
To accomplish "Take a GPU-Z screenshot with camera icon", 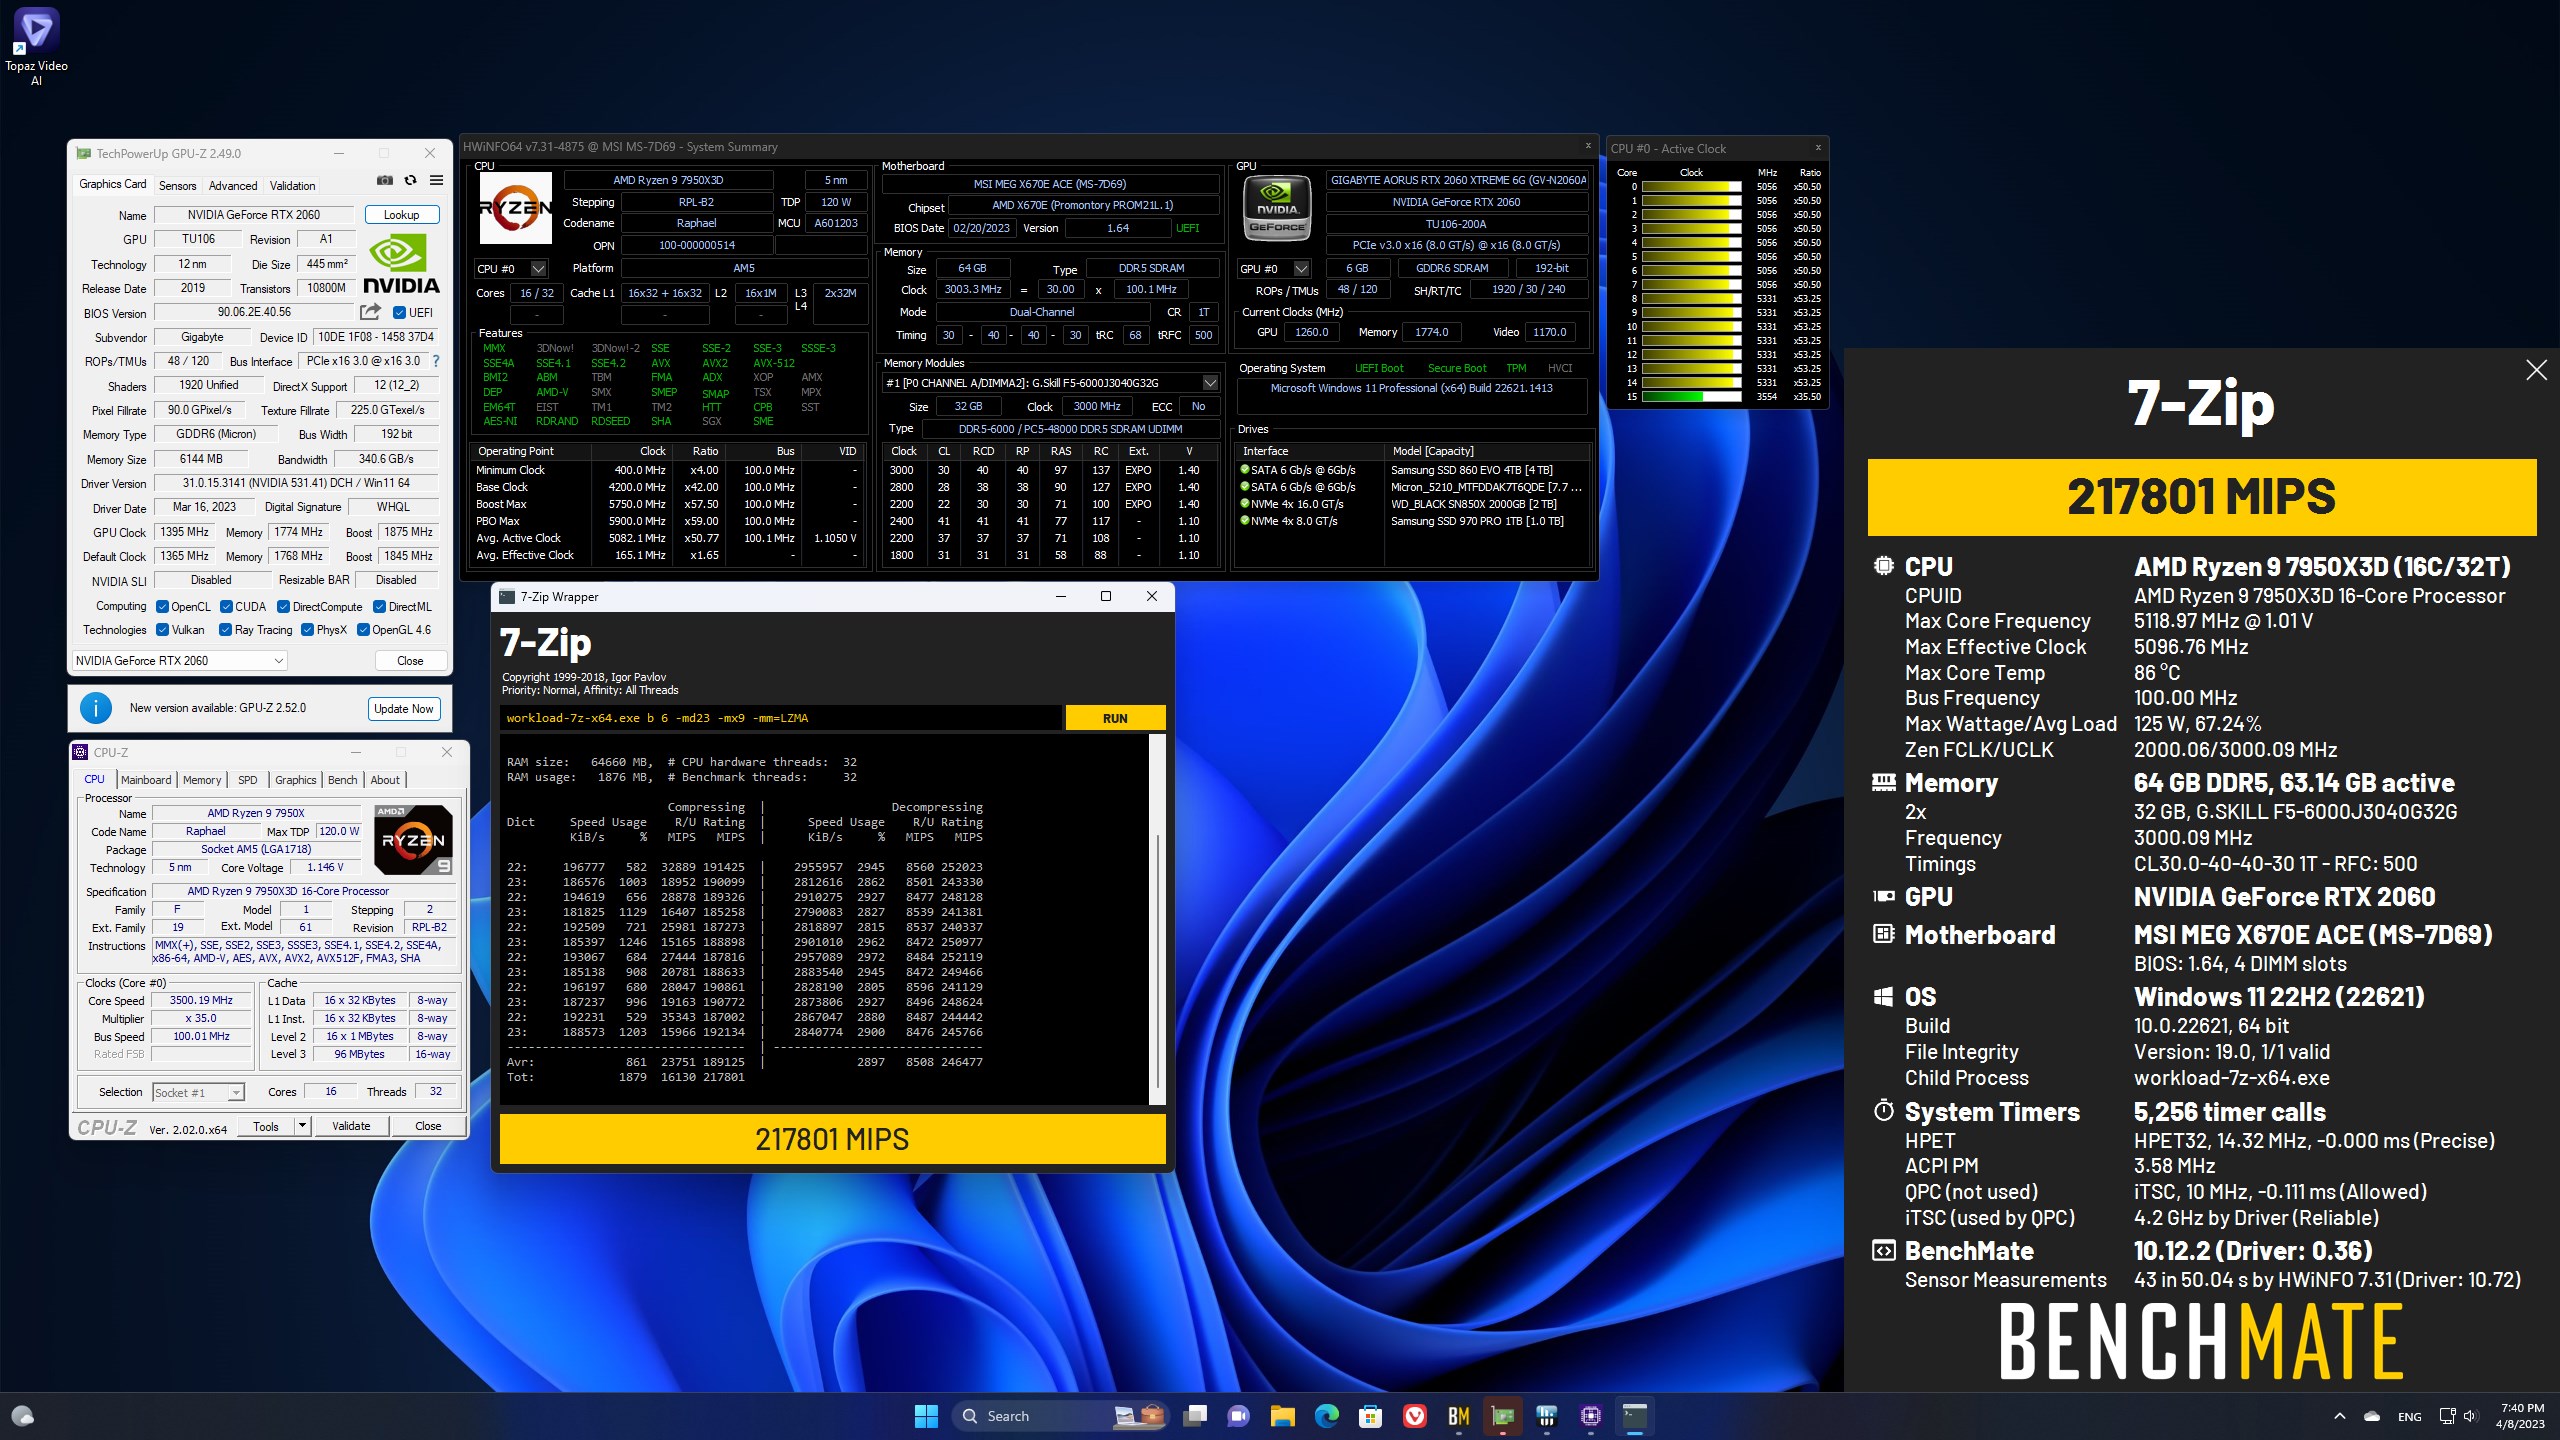I will (384, 181).
